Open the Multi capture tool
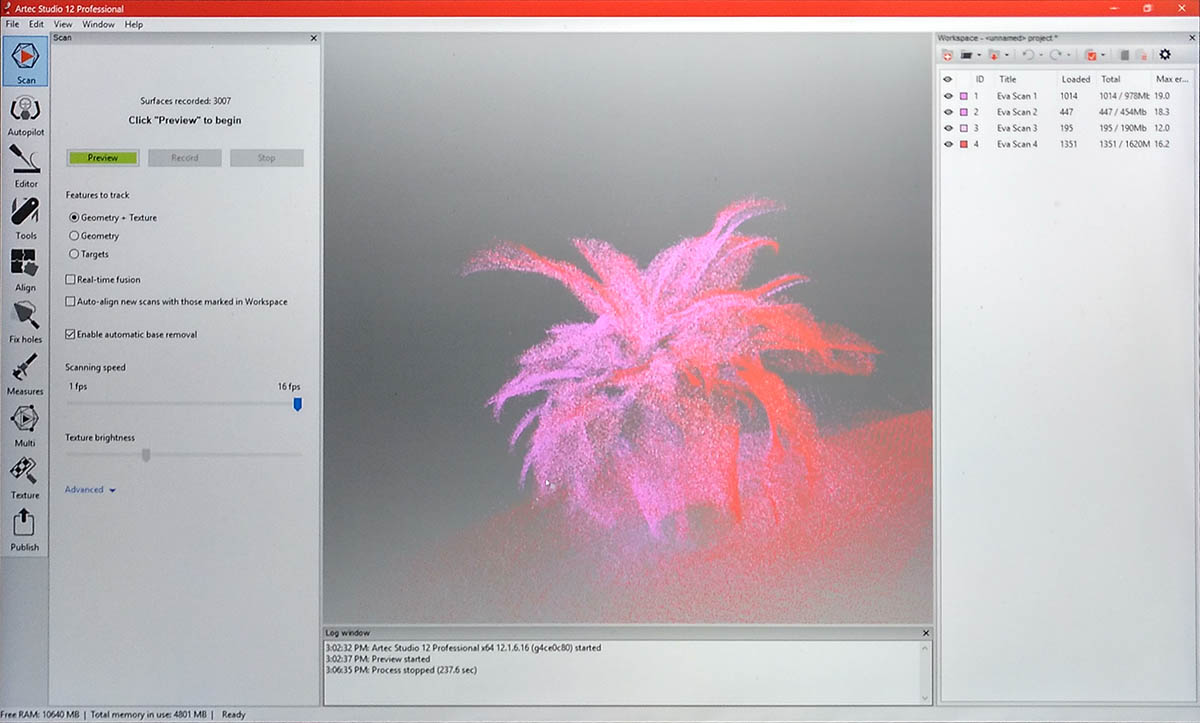1200x723 pixels. (25, 426)
